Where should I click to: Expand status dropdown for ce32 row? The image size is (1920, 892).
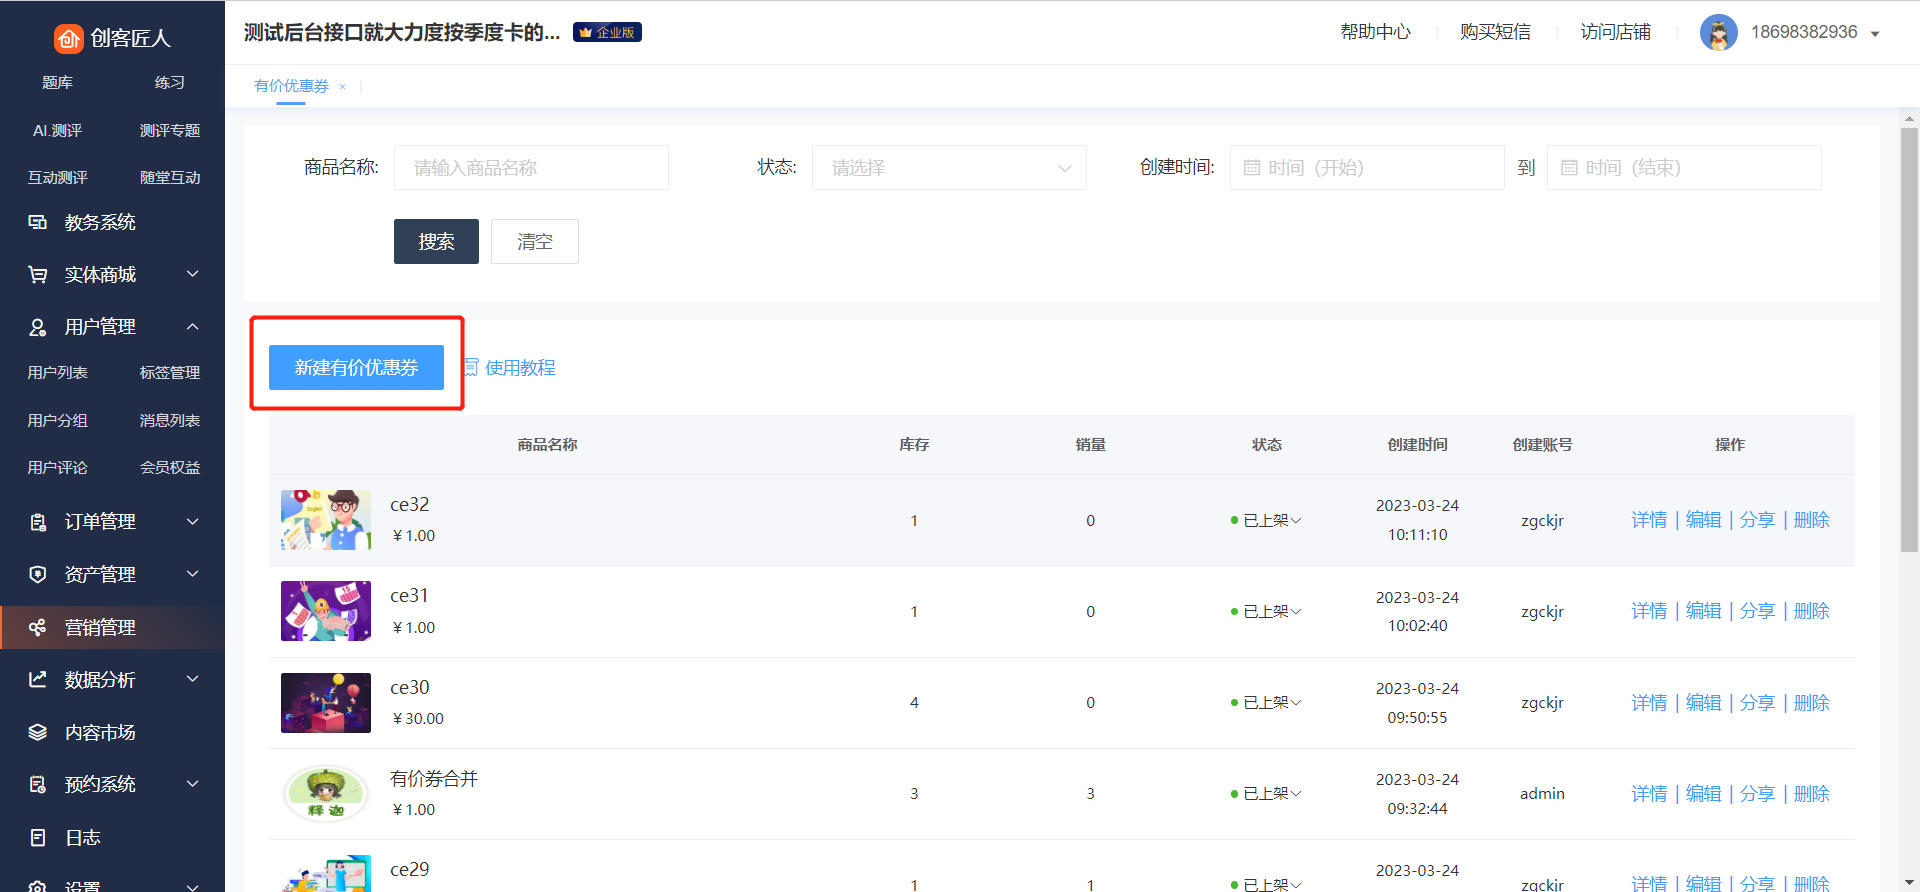(x=1295, y=521)
